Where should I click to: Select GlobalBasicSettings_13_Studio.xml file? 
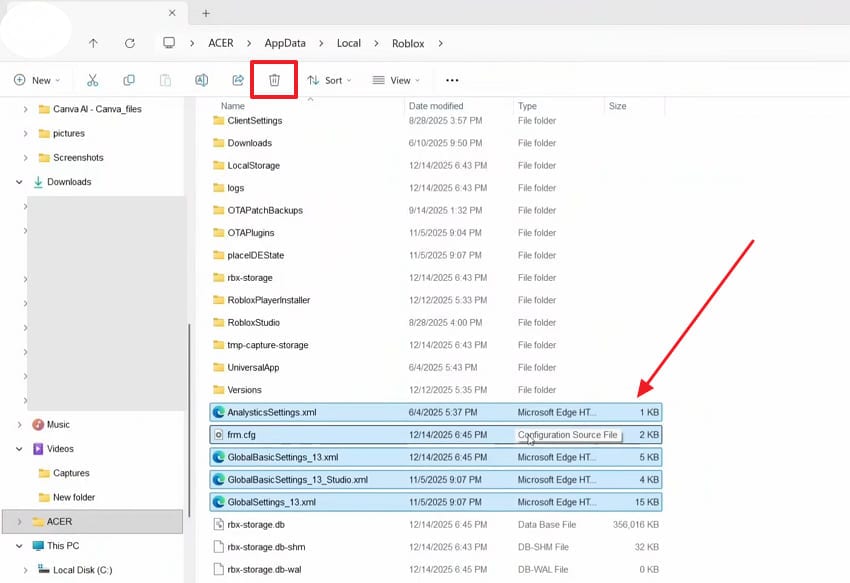pyautogui.click(x=435, y=479)
